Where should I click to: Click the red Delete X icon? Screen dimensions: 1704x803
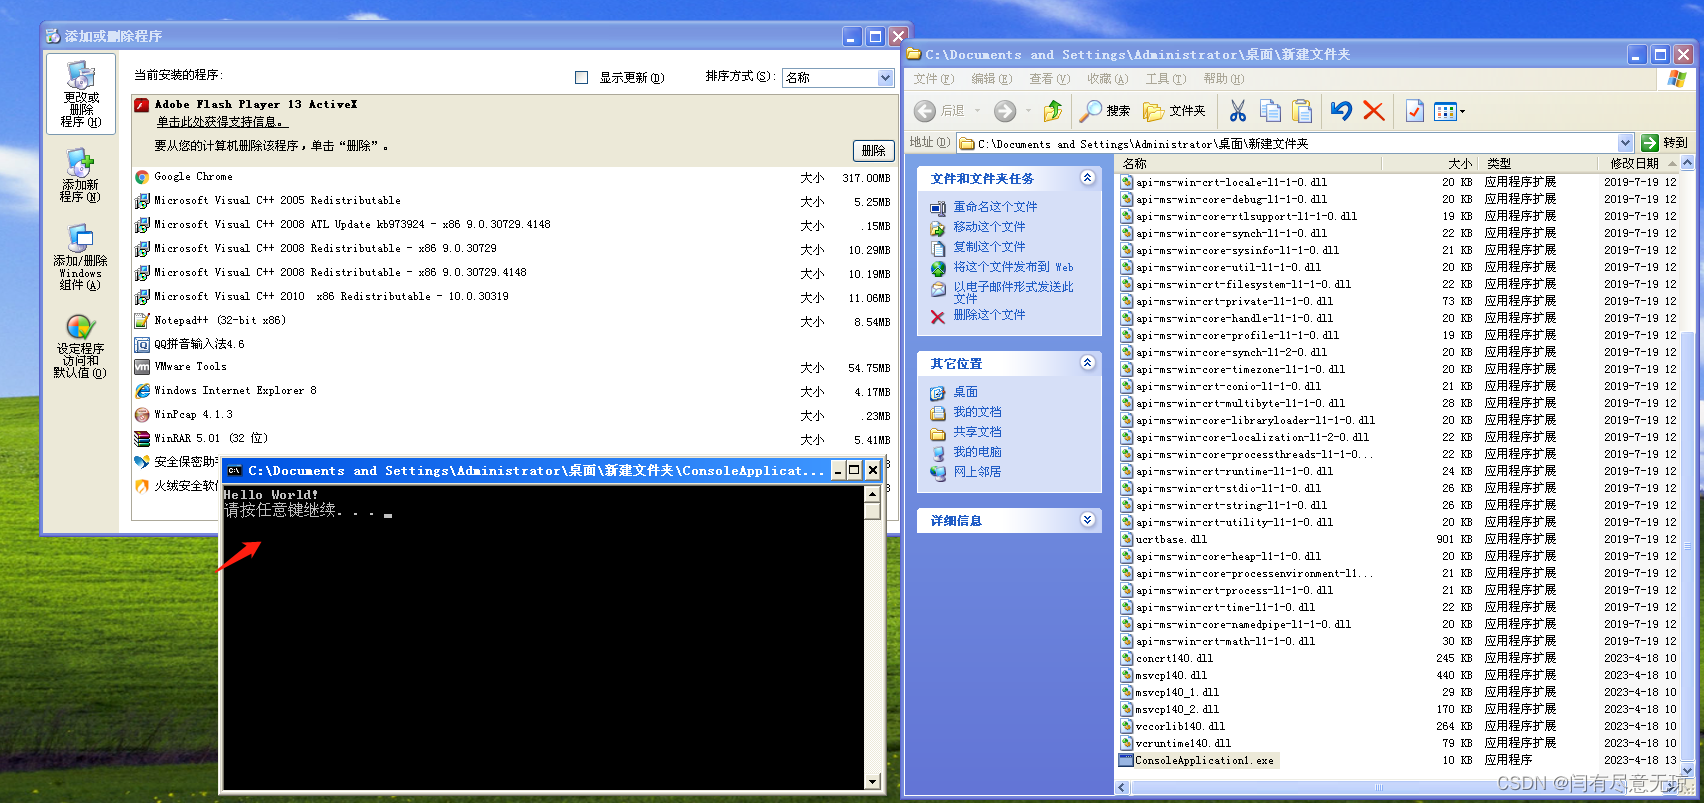(1374, 111)
